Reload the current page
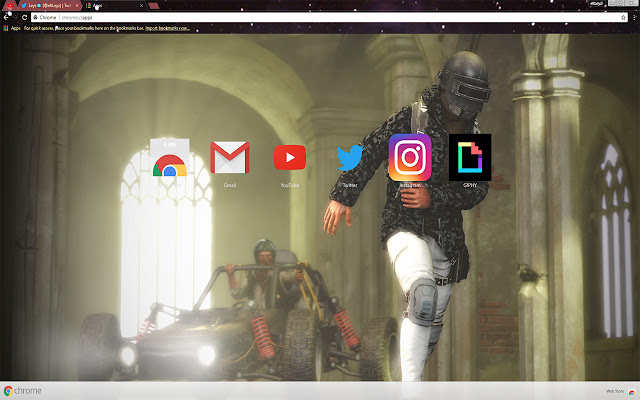Viewport: 640px width, 400px height. (x=24, y=17)
